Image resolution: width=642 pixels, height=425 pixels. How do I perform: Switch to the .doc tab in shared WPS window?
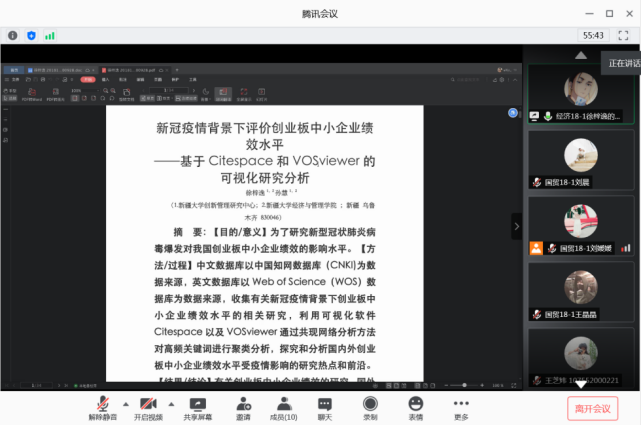[x=61, y=70]
